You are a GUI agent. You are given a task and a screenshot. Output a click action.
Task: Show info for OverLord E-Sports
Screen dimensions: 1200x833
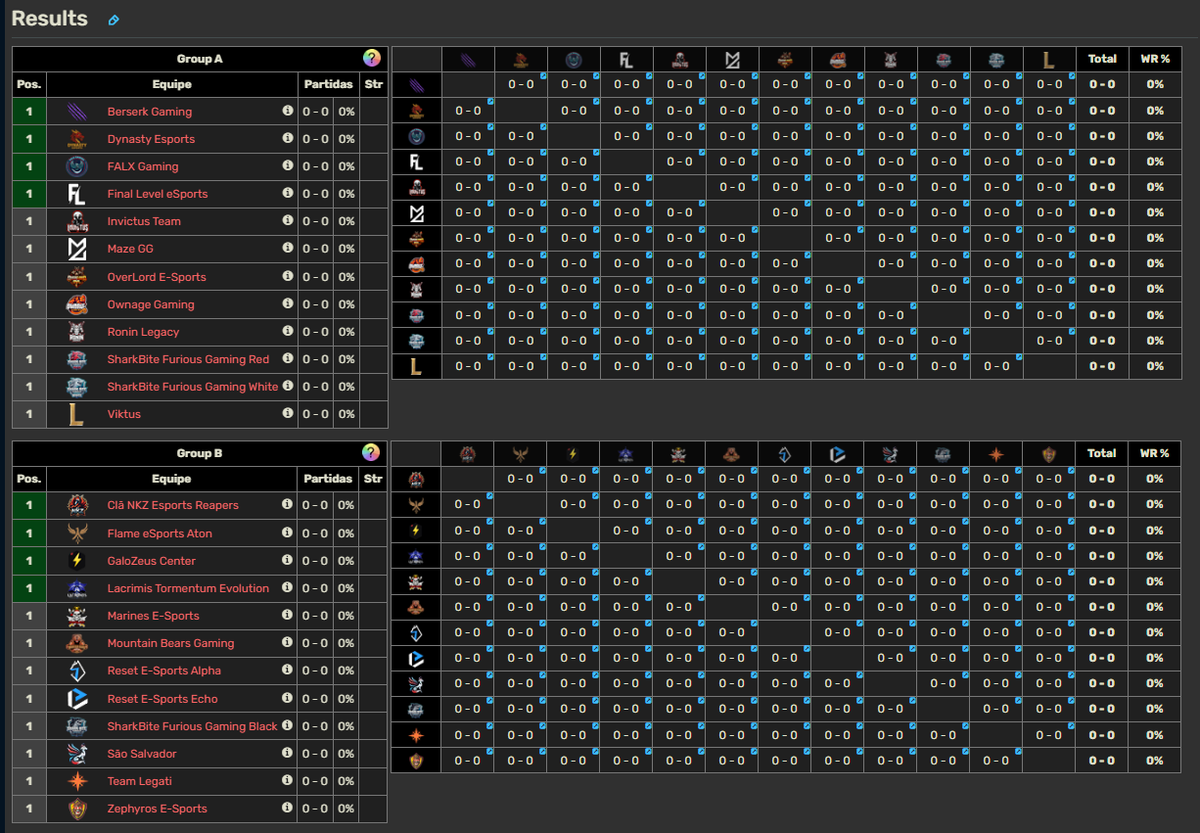288,276
